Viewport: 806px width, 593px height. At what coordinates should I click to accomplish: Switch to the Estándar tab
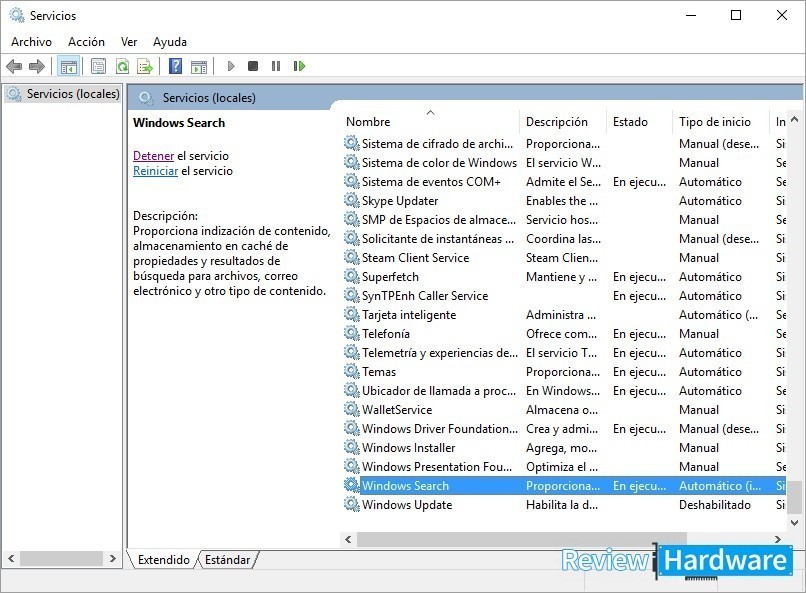coord(227,560)
